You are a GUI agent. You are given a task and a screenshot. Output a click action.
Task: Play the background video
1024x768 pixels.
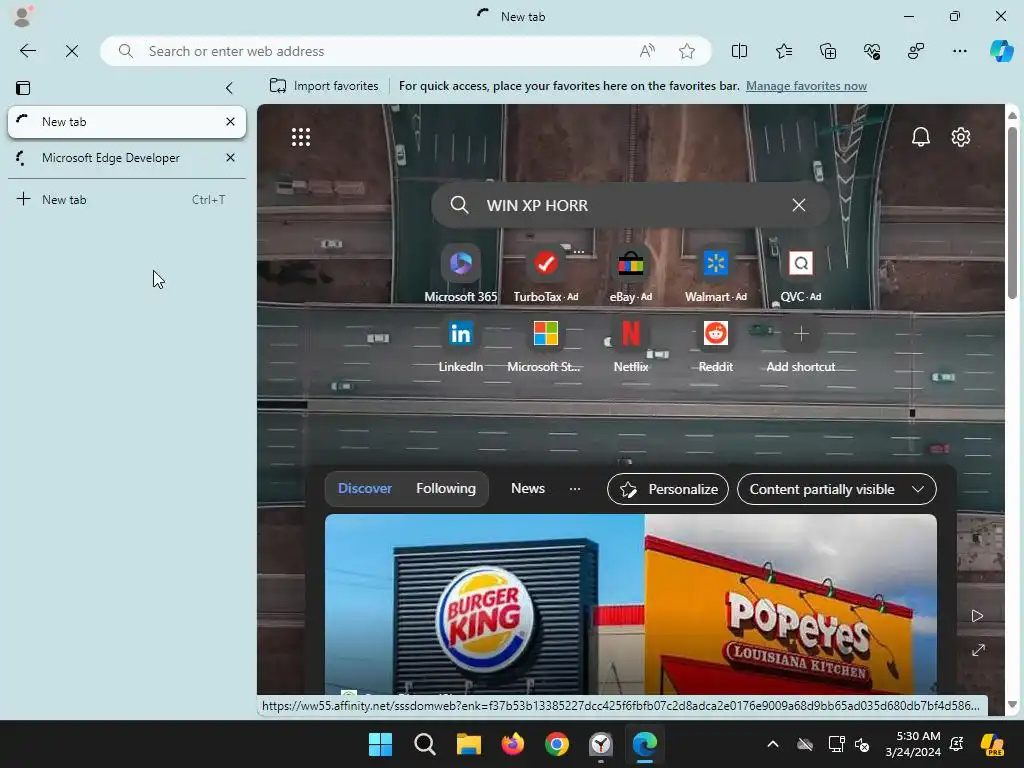point(977,616)
